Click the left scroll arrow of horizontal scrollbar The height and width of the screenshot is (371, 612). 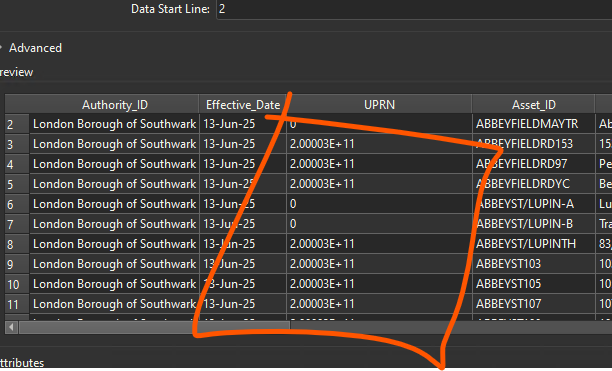(12, 327)
